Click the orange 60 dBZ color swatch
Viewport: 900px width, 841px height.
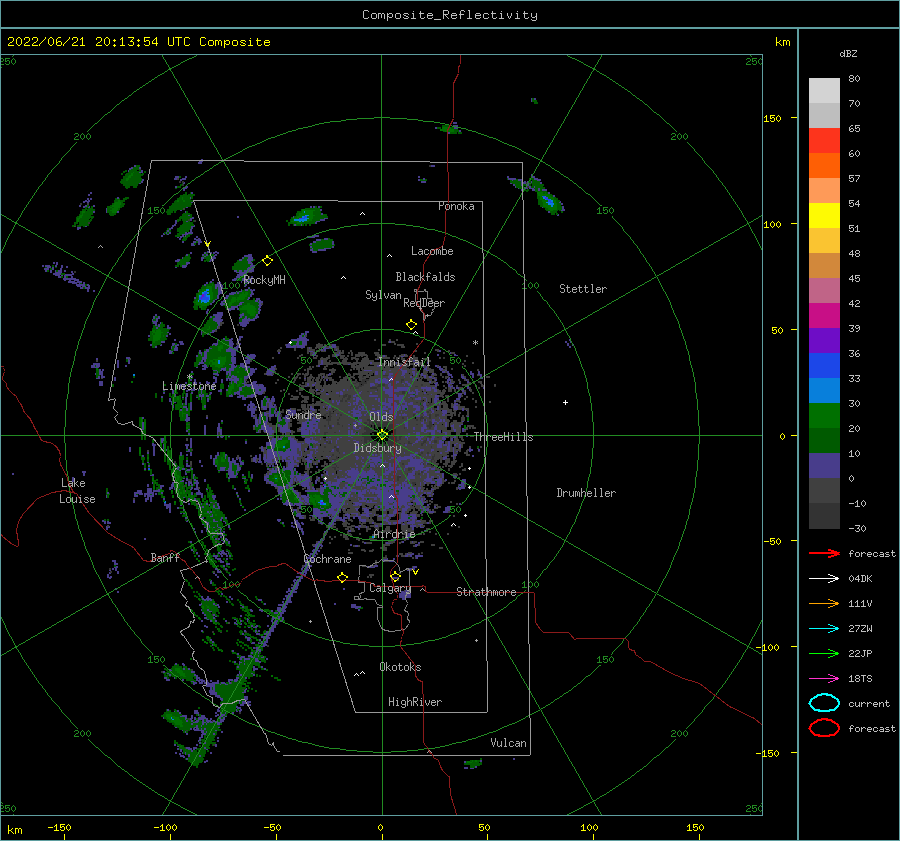coord(824,165)
